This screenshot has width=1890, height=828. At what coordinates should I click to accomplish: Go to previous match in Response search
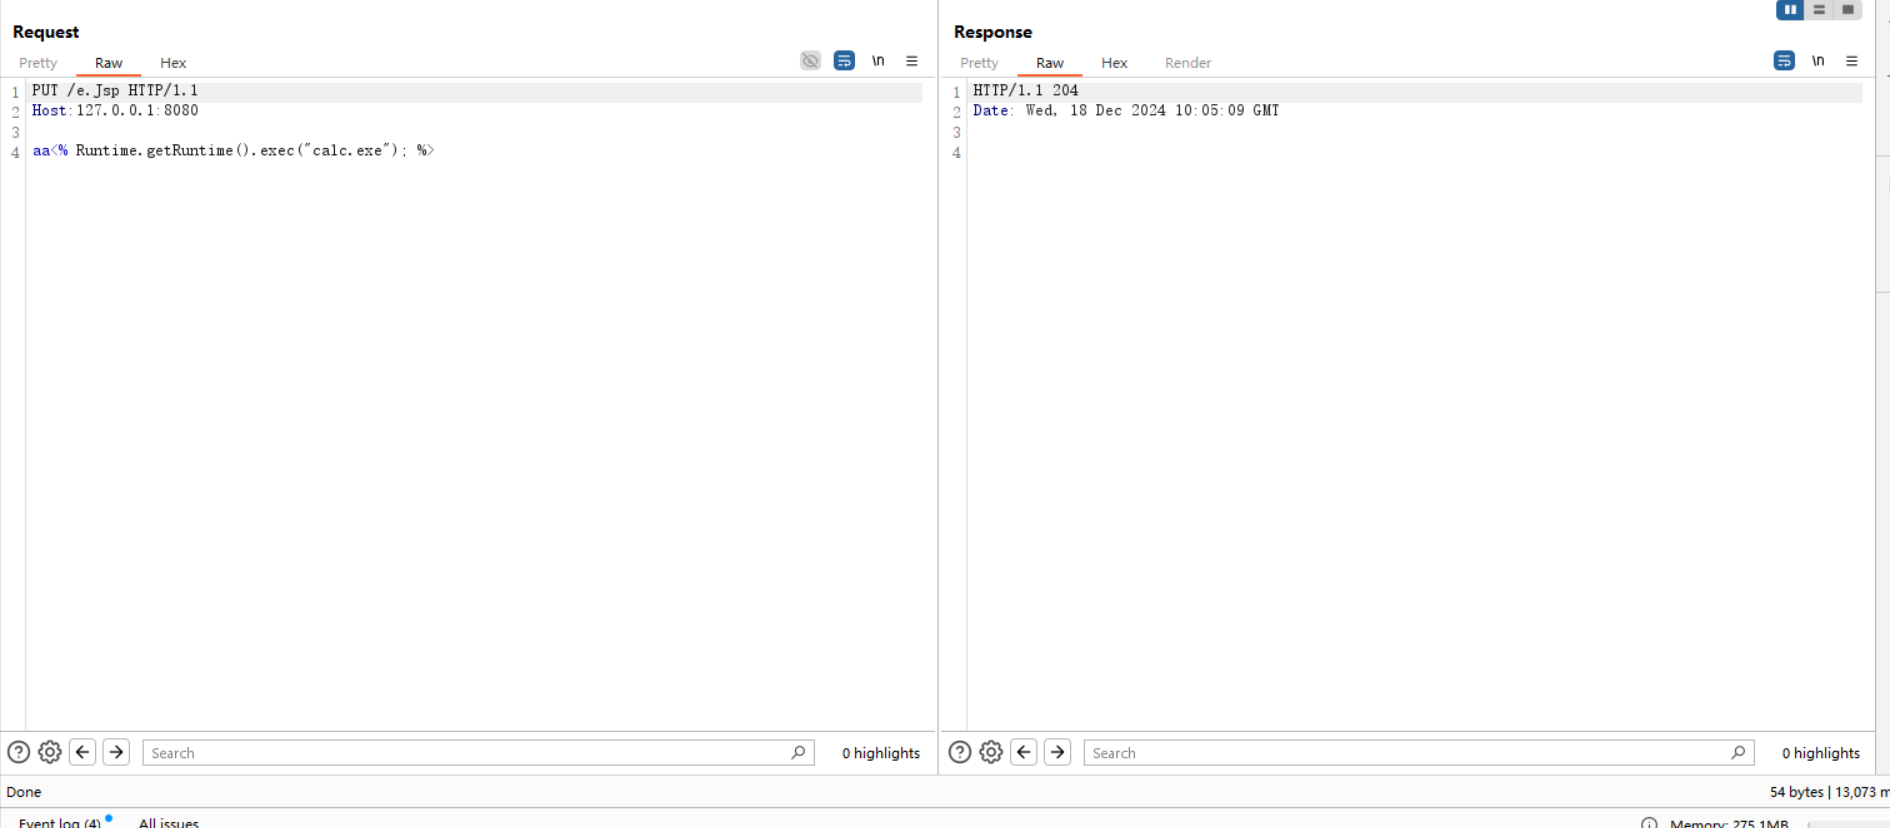(x=1024, y=752)
